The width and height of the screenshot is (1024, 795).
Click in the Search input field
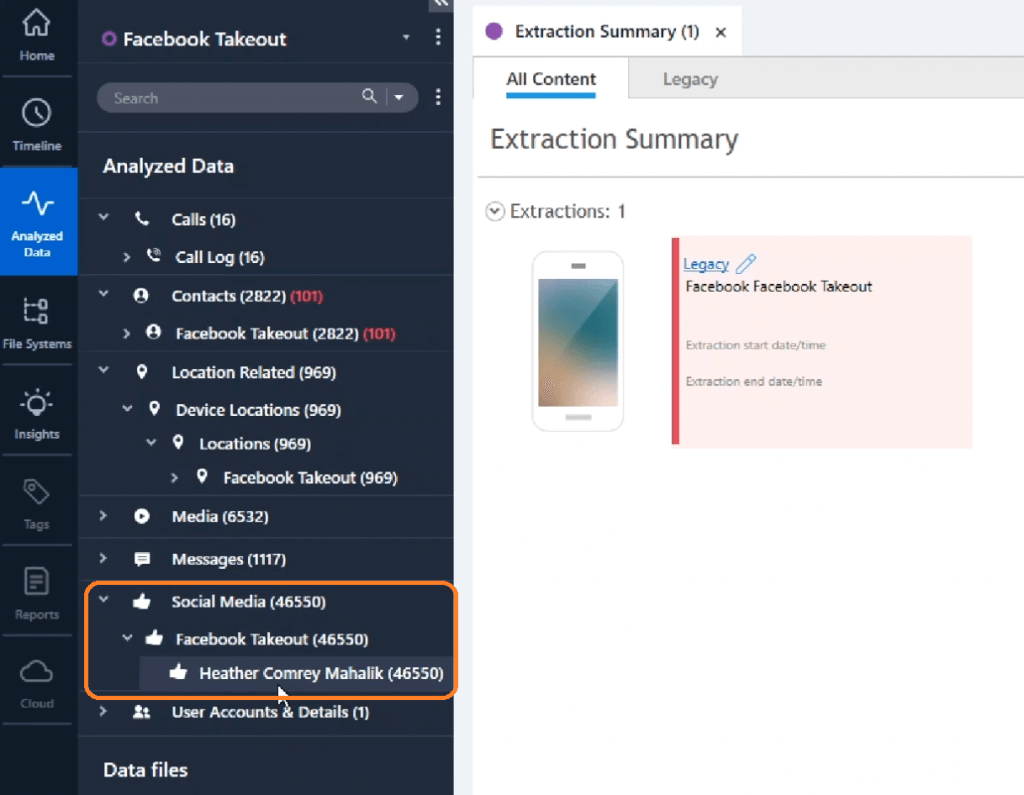[235, 97]
